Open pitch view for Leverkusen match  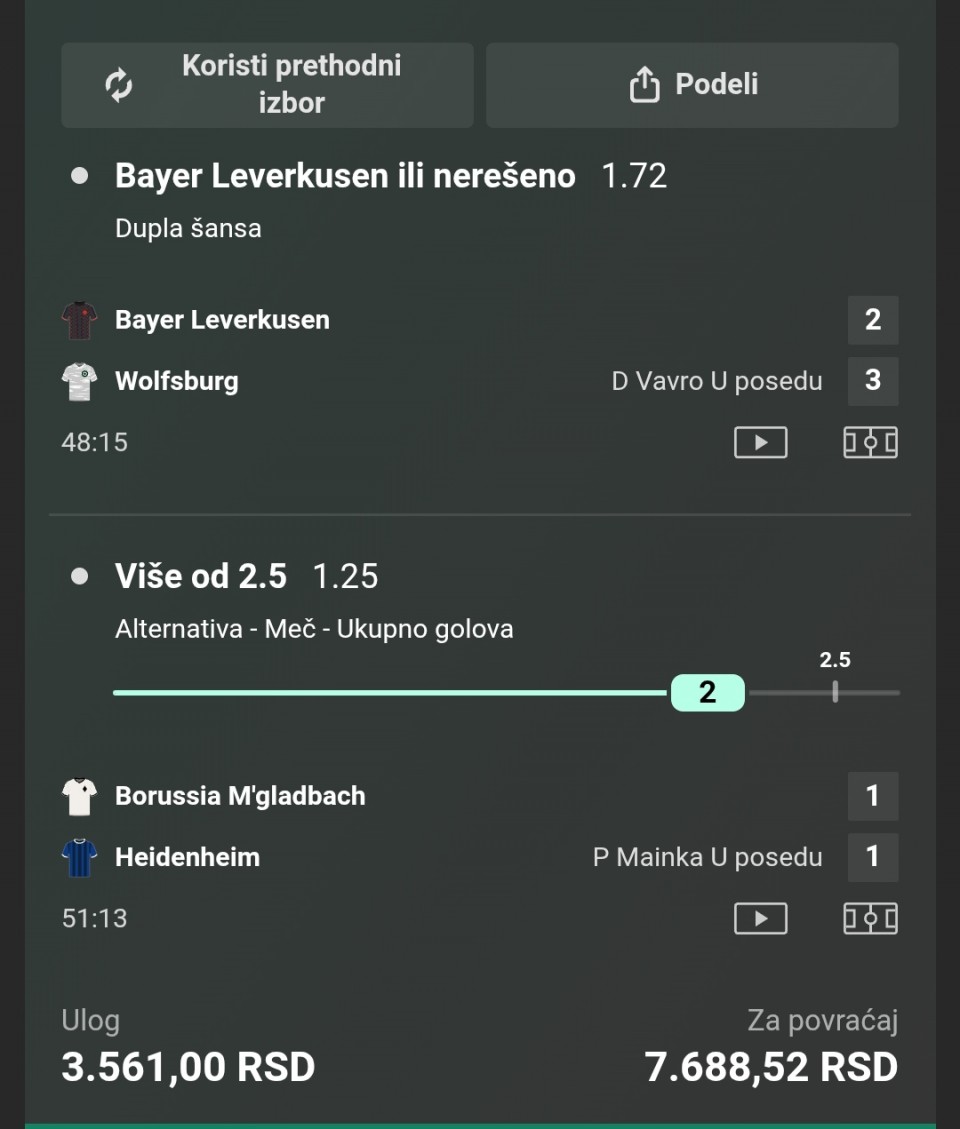click(870, 442)
